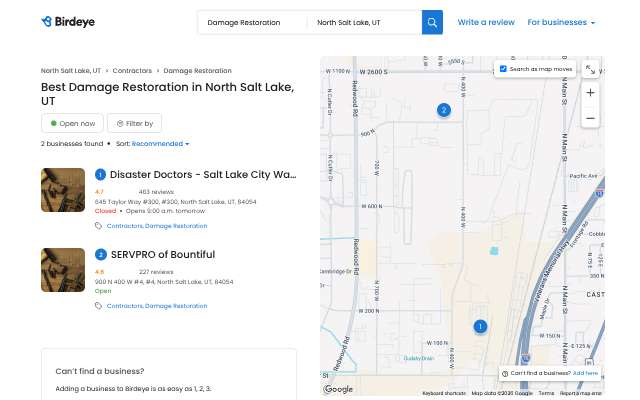Click Disaster Doctors category tags link
Image resolution: width=640 pixels, height=400 pixels.
157,226
